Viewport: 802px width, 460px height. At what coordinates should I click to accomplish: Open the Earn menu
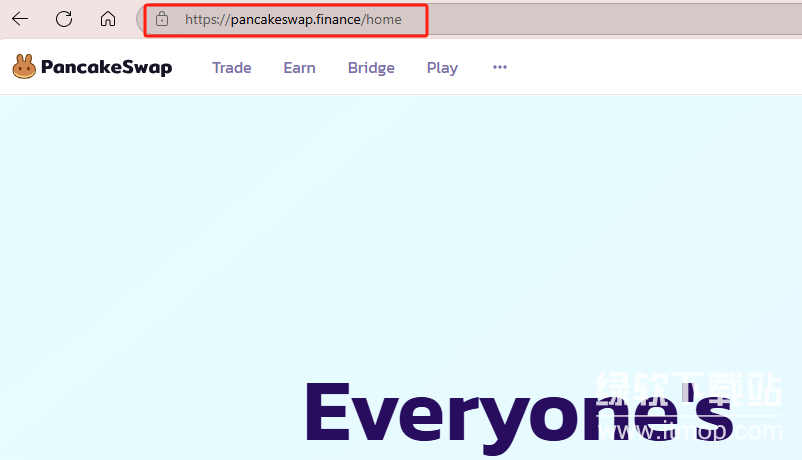[299, 68]
